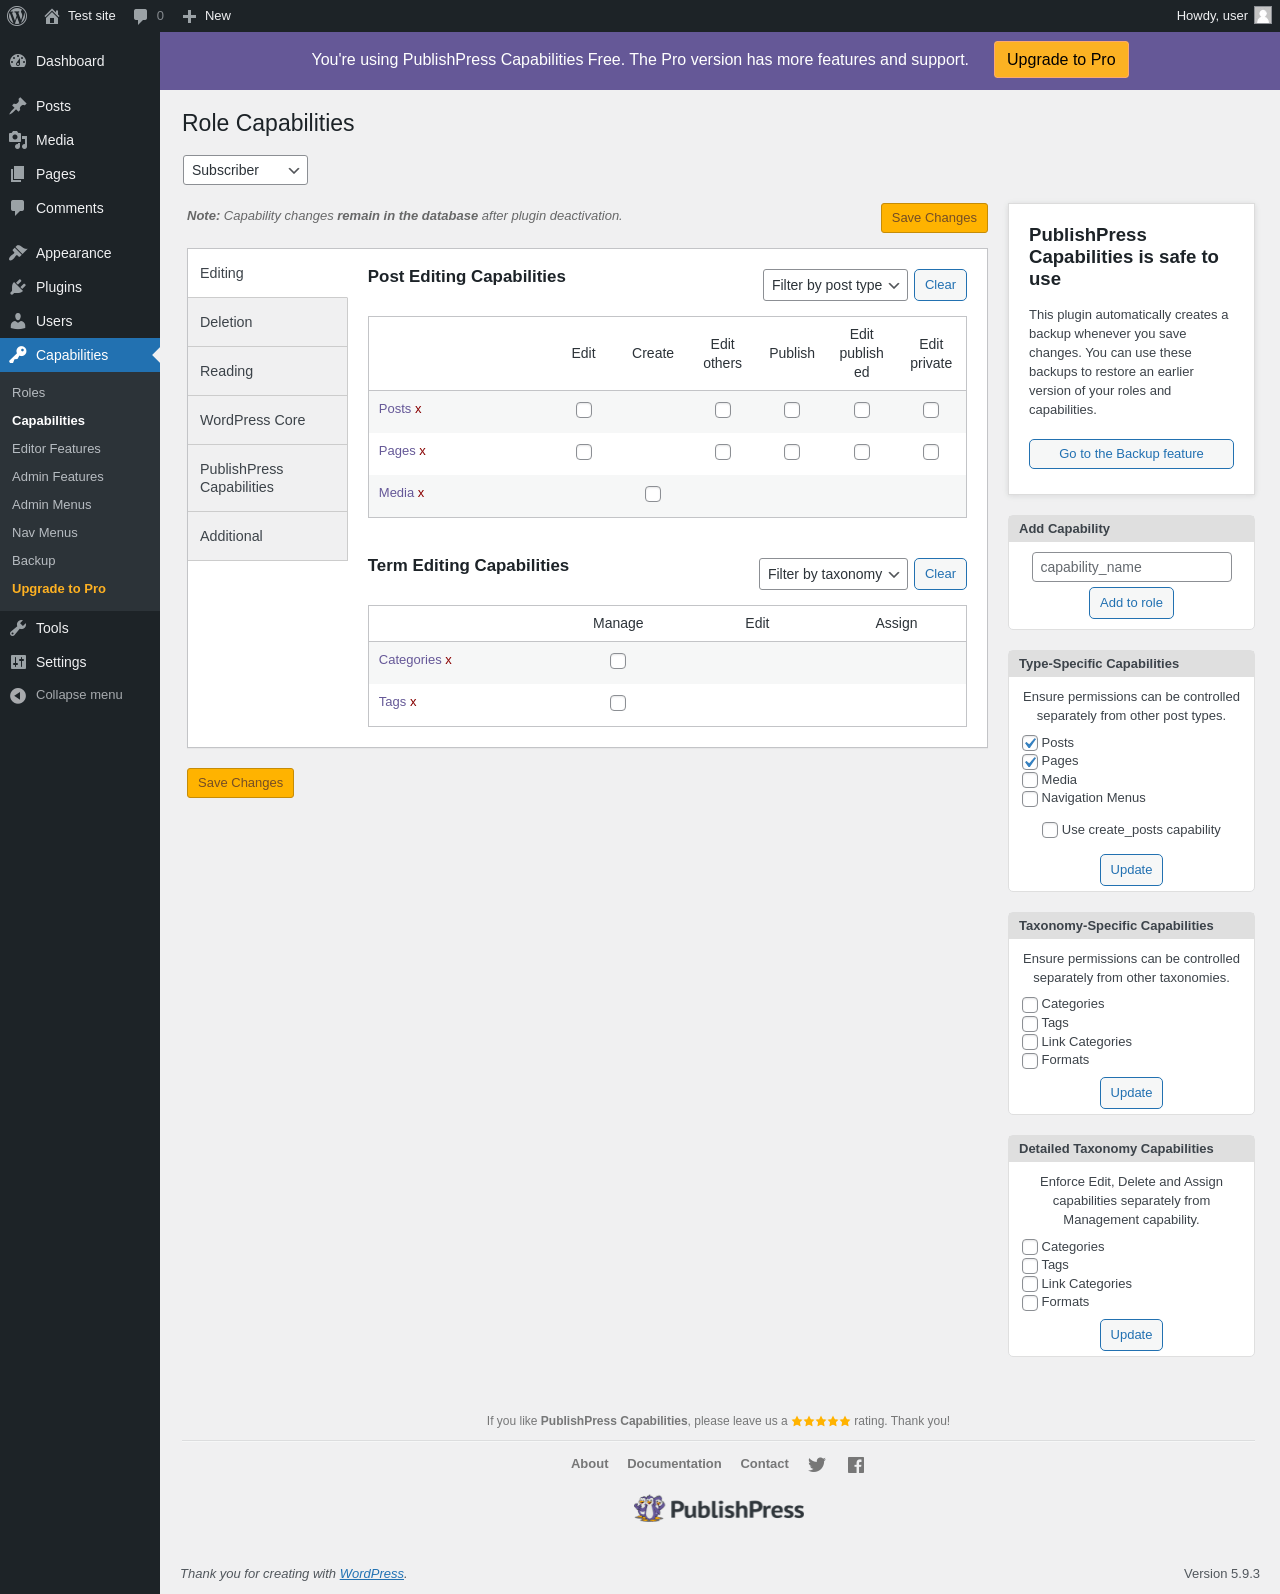Viewport: 1280px width, 1594px height.
Task: Toggle Use create_posts capability checkbox
Action: pyautogui.click(x=1050, y=830)
